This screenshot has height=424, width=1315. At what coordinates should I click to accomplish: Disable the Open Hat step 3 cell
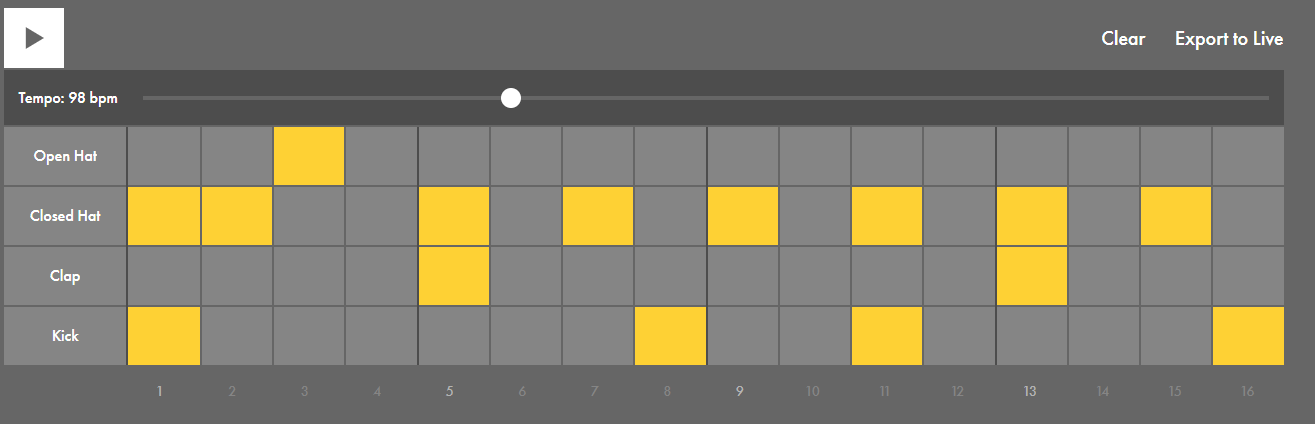309,156
